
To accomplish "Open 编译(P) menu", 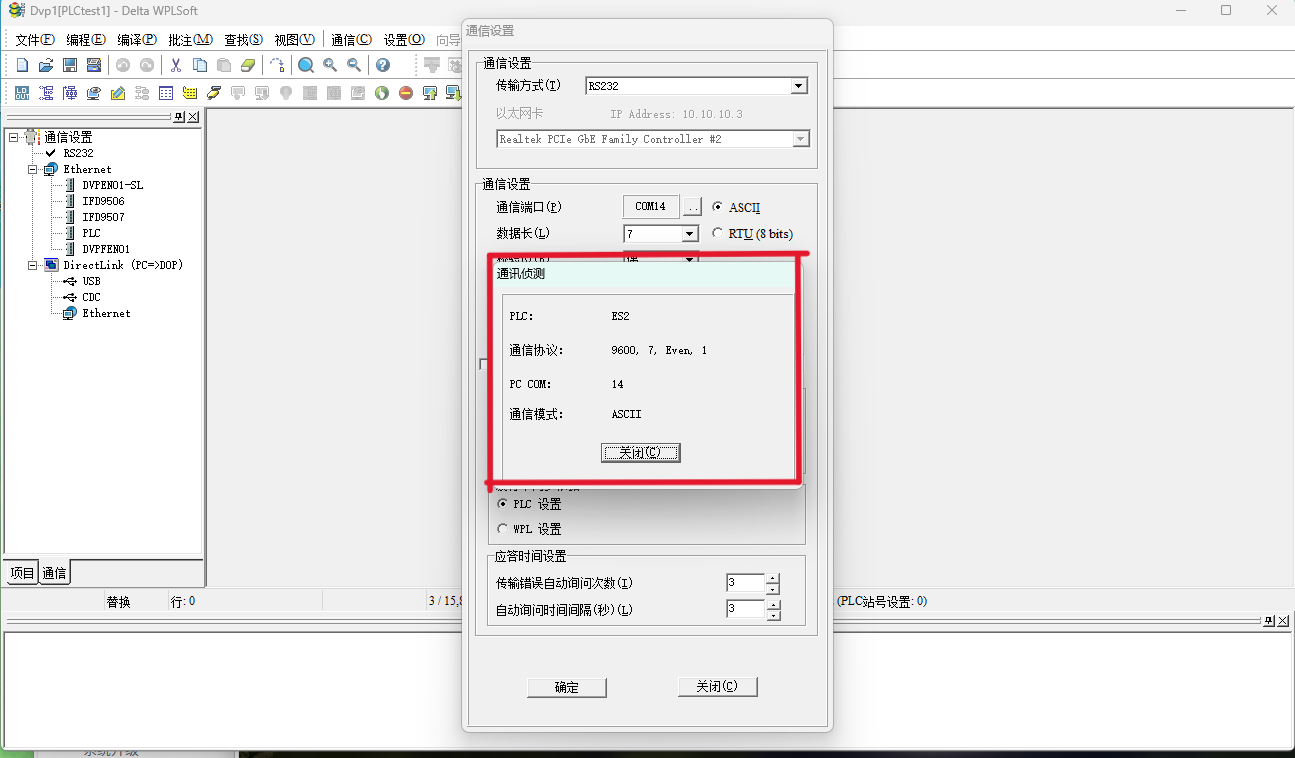I will (137, 40).
